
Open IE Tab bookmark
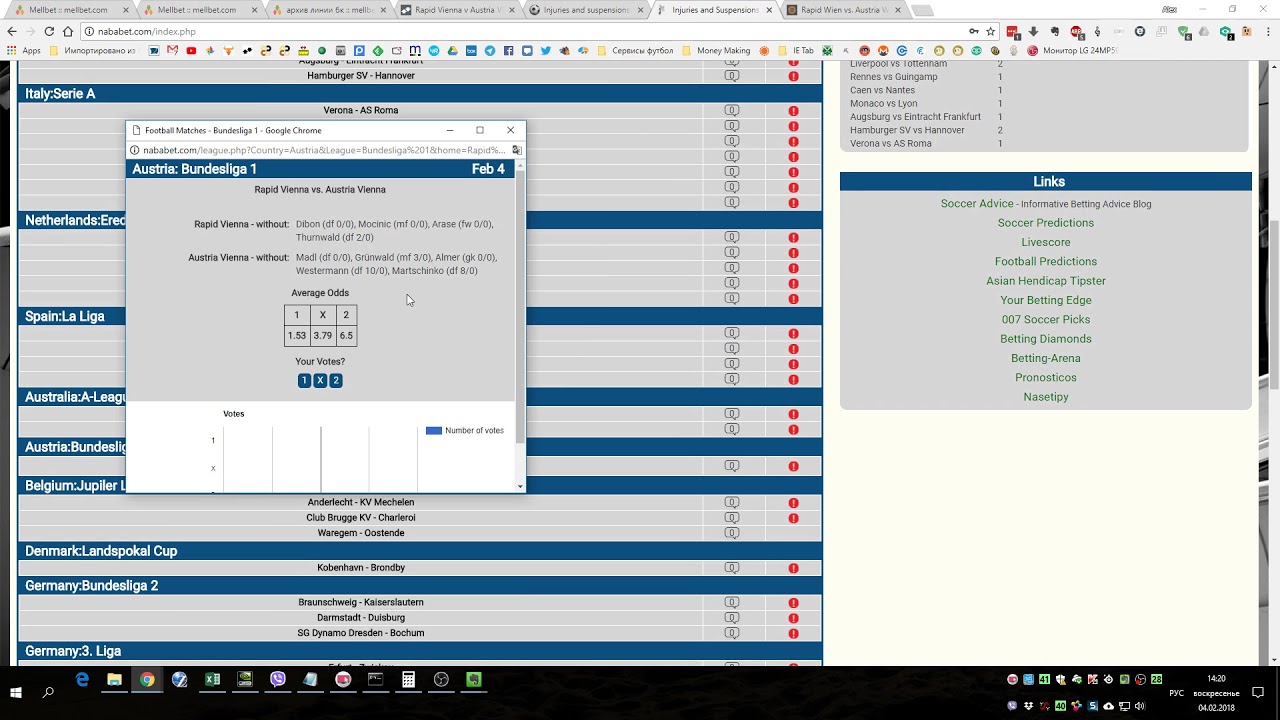(x=796, y=50)
